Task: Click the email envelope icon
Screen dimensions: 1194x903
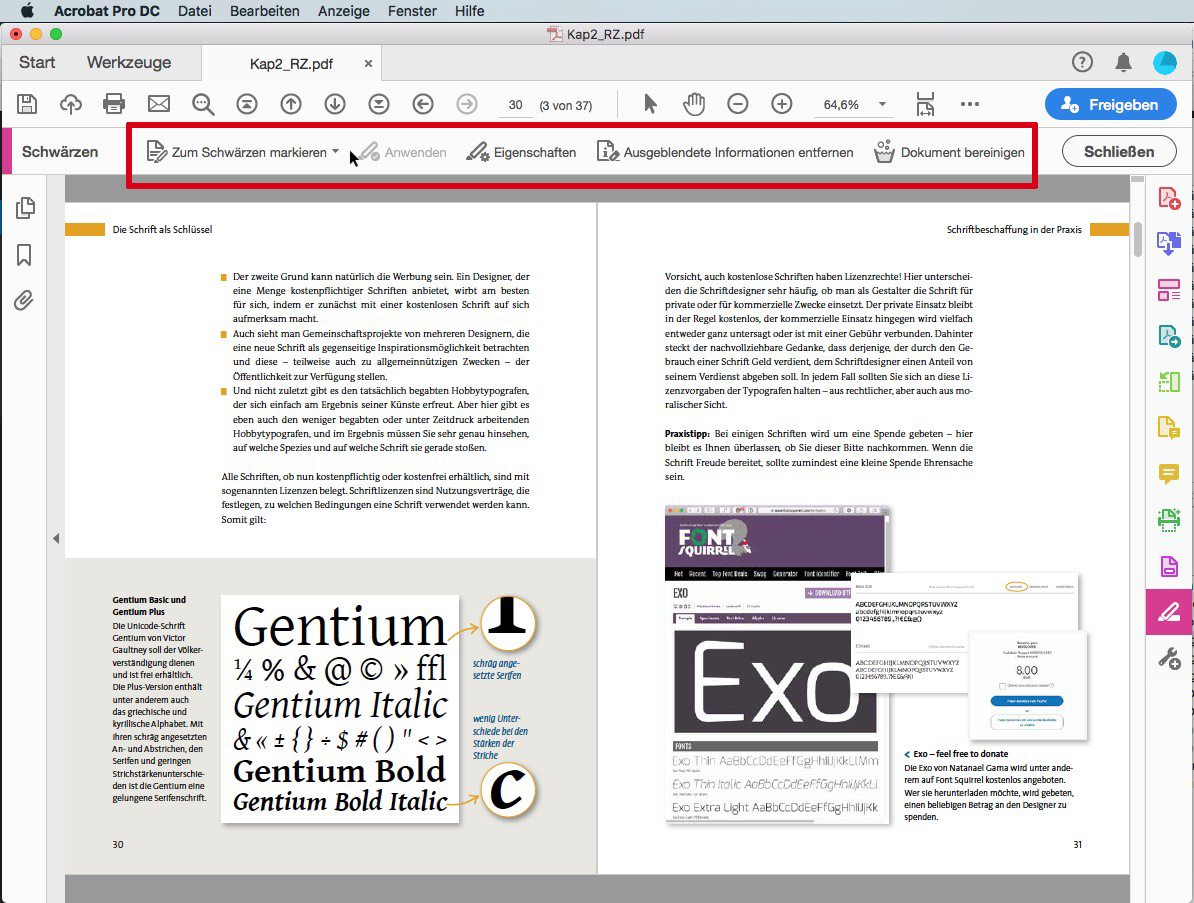Action: coord(158,104)
